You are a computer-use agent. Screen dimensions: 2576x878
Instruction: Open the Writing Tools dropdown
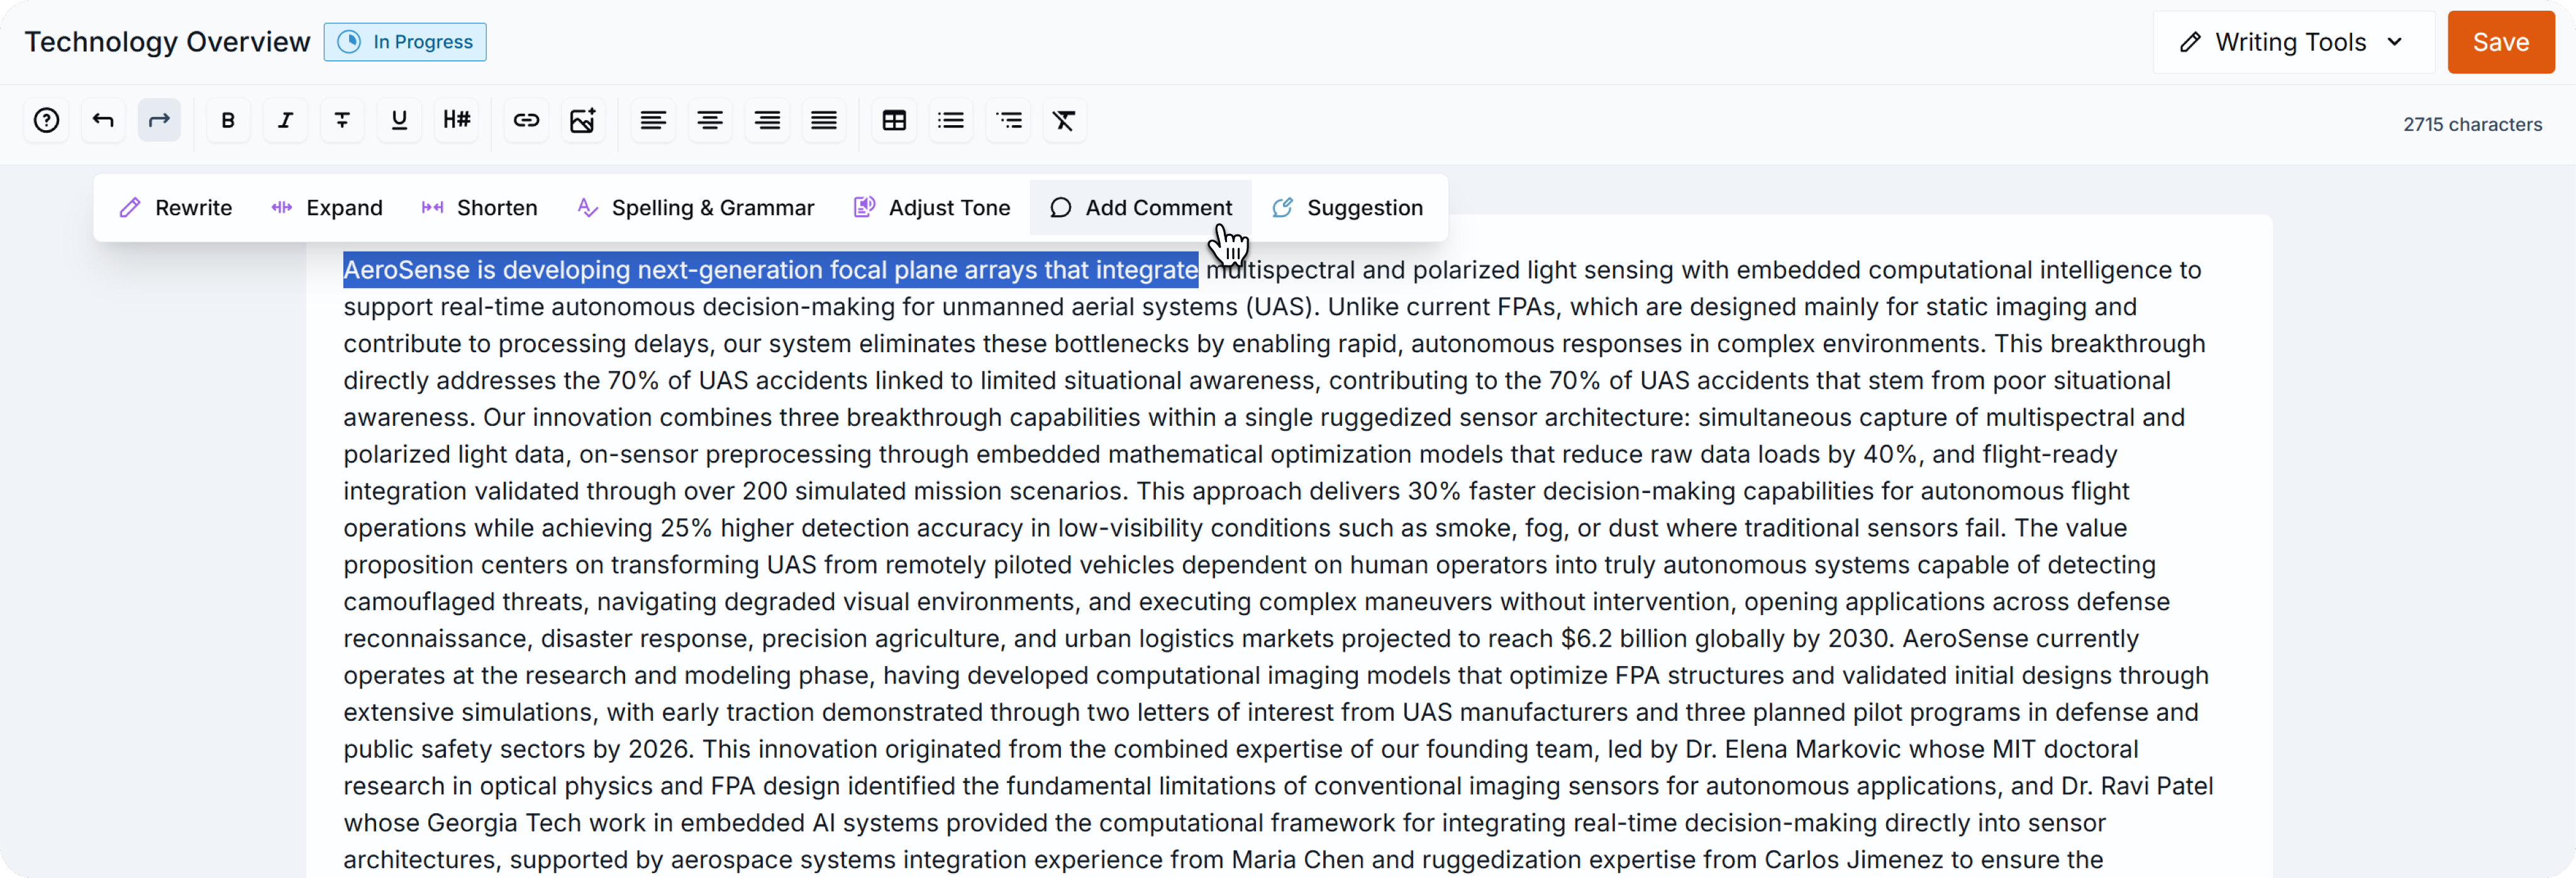point(2292,42)
